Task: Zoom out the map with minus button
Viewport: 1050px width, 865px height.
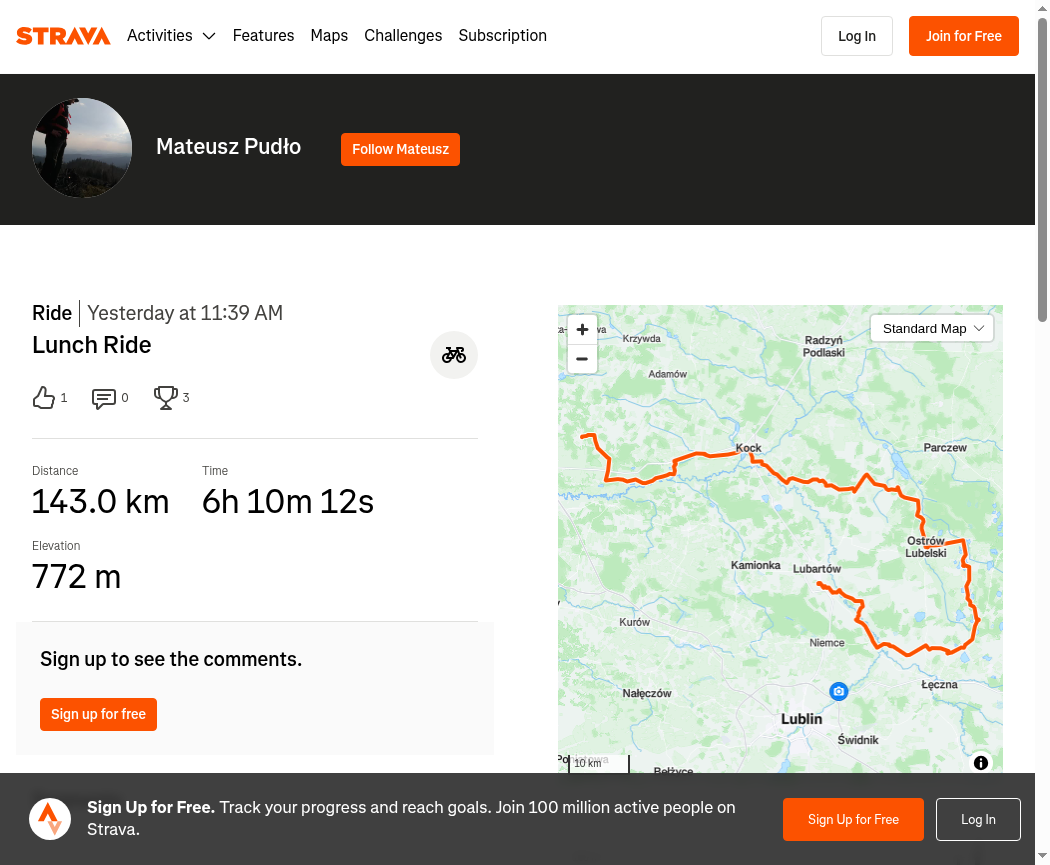Action: tap(582, 359)
